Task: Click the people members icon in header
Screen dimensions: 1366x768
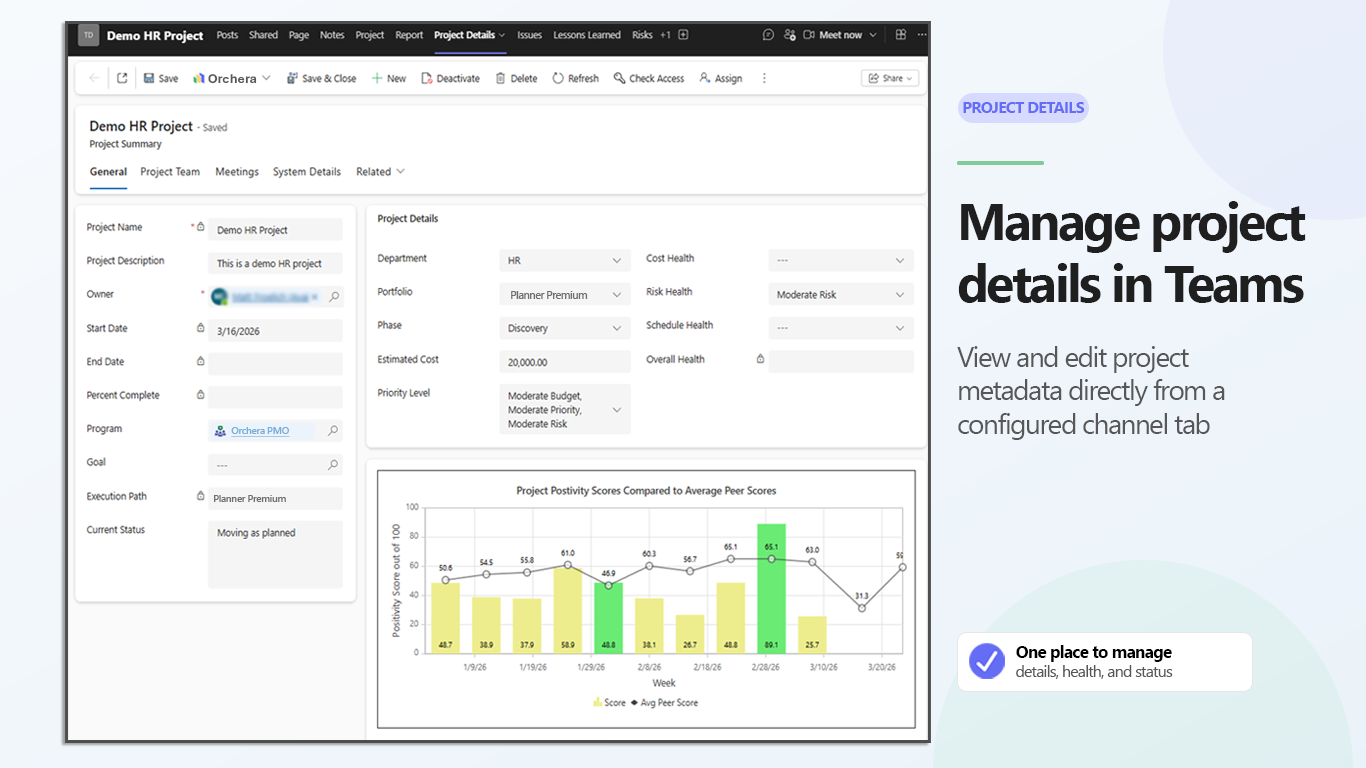Action: [790, 35]
